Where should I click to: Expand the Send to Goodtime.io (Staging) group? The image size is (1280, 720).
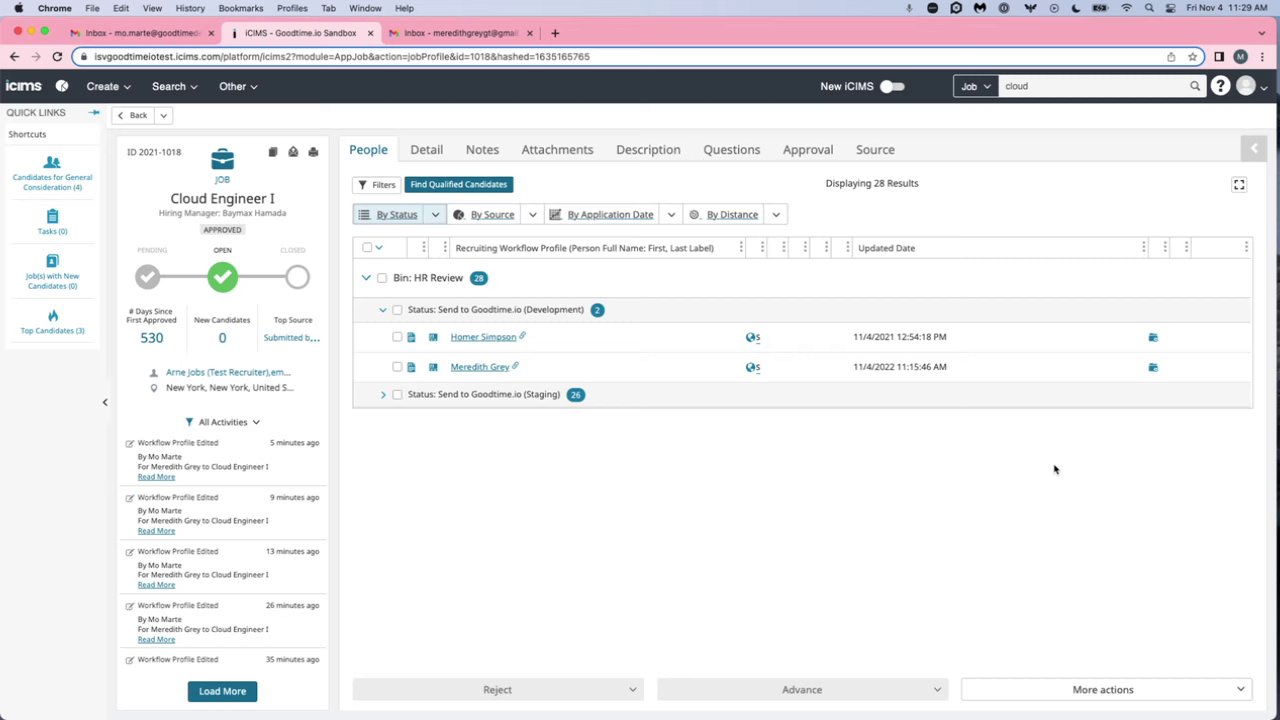pos(383,395)
